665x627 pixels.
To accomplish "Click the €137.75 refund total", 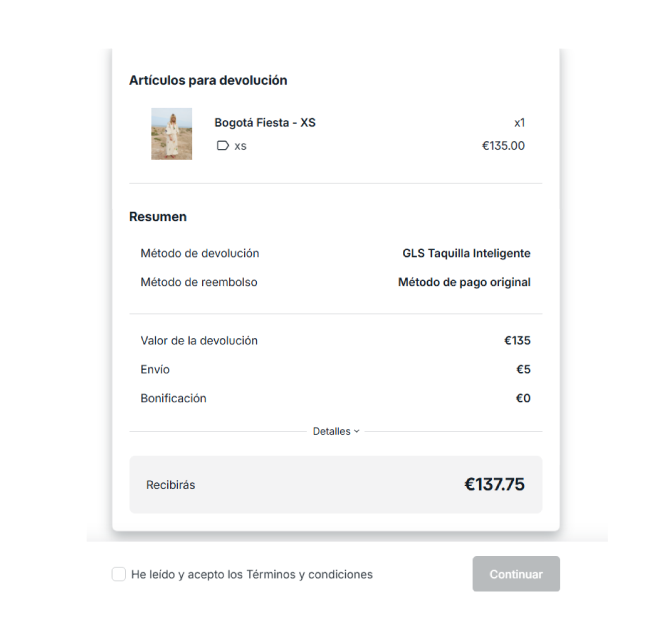I will 494,485.
